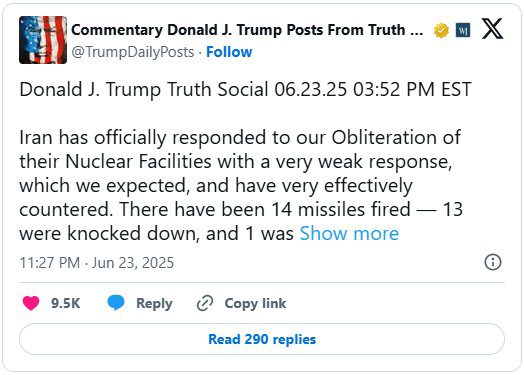This screenshot has width=524, height=375.
Task: Open the 11:27 PM Jun 23, 2025 timestamp
Action: click(x=97, y=263)
